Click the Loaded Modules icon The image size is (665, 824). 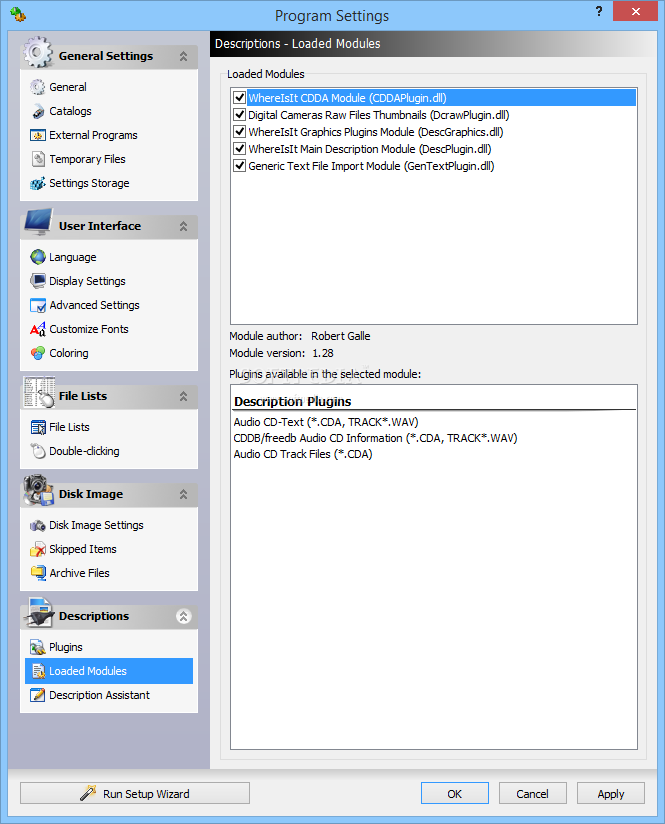tap(37, 671)
